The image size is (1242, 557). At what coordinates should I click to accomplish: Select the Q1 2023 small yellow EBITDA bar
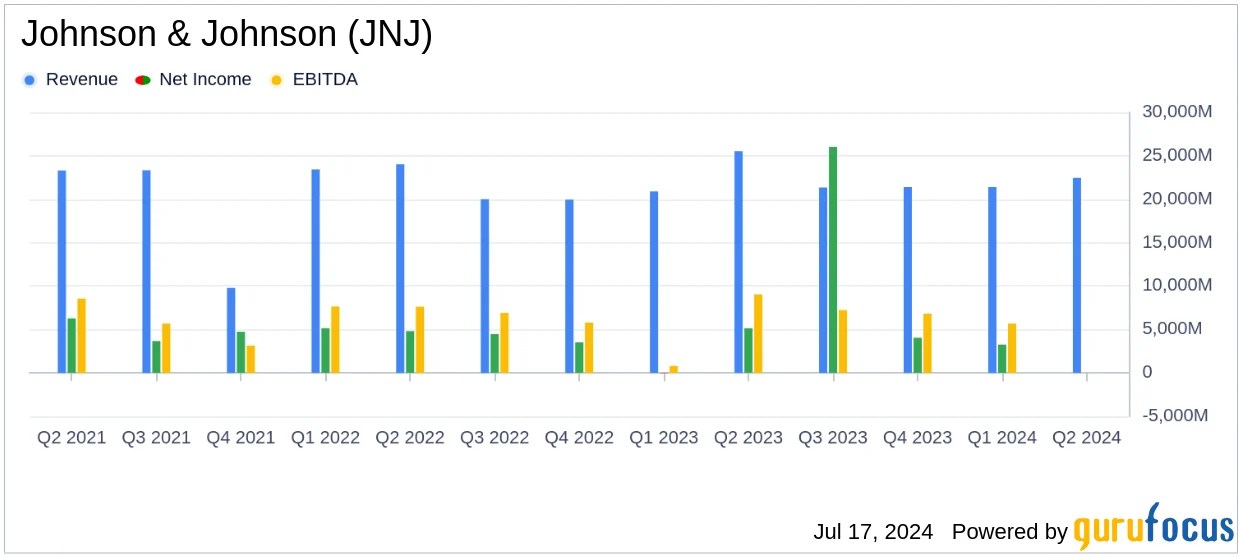674,369
